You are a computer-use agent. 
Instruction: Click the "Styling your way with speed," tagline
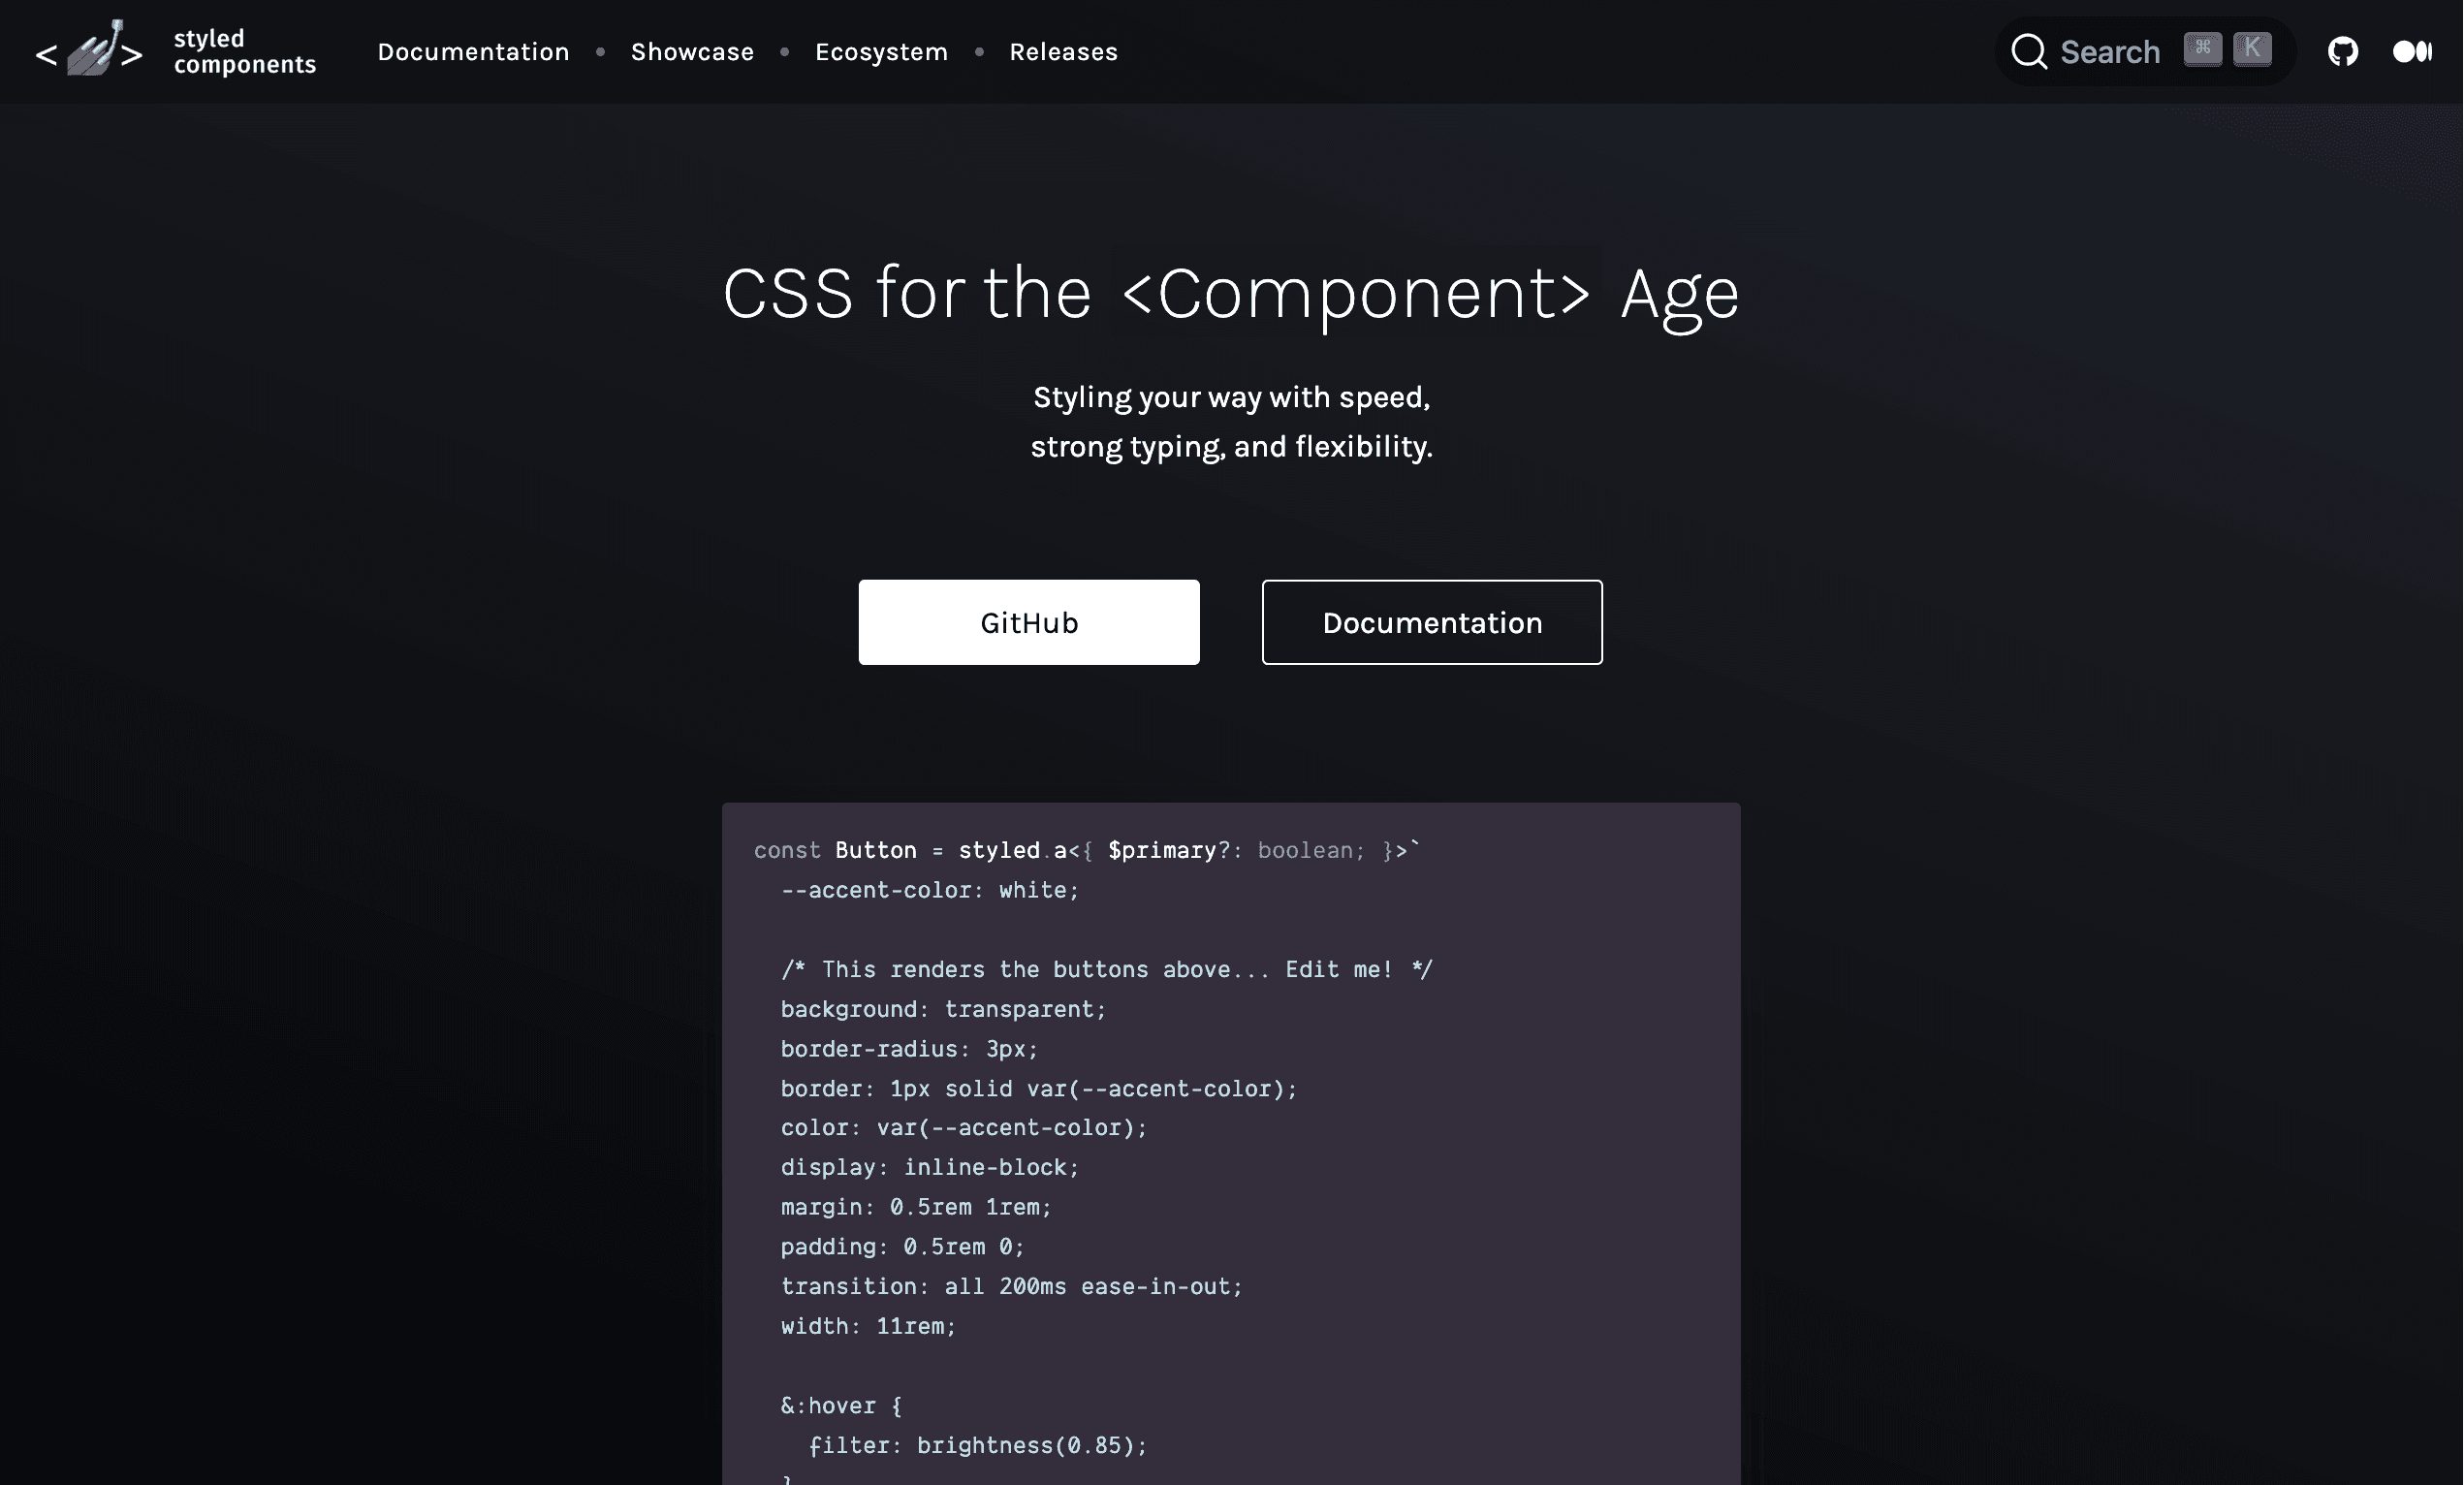[x=1231, y=397]
